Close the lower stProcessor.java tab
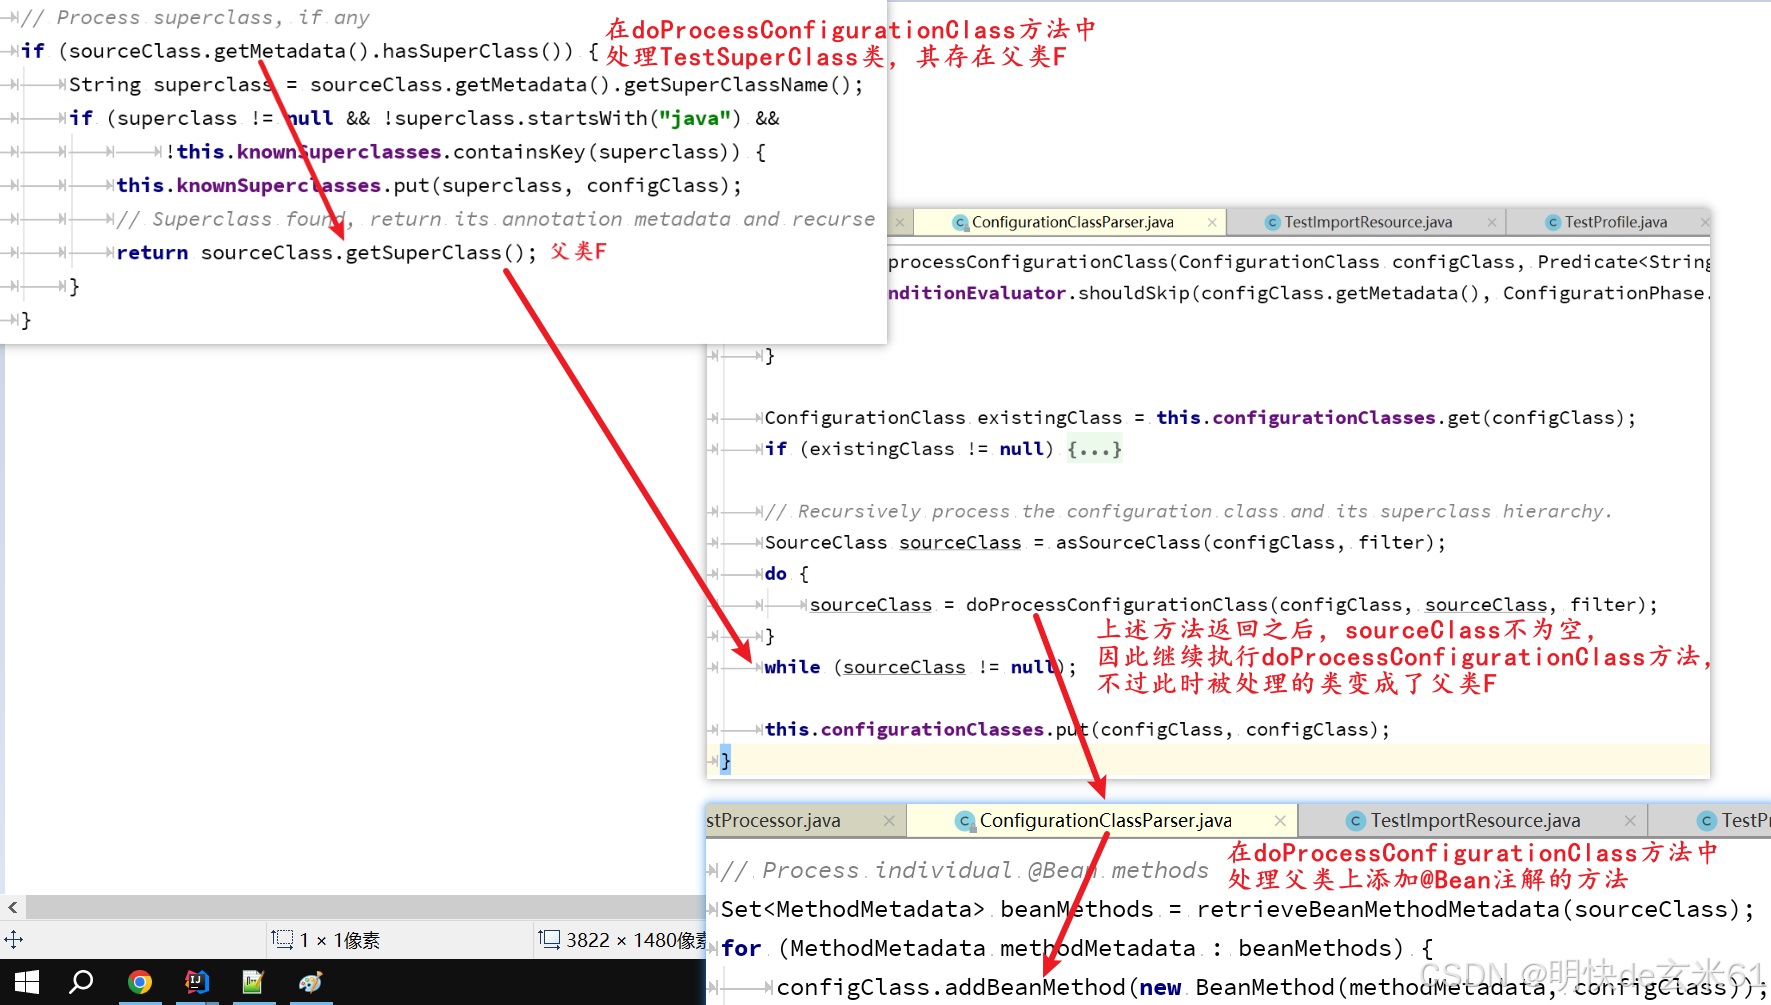Screen dimensions: 1771x1005 (889, 820)
